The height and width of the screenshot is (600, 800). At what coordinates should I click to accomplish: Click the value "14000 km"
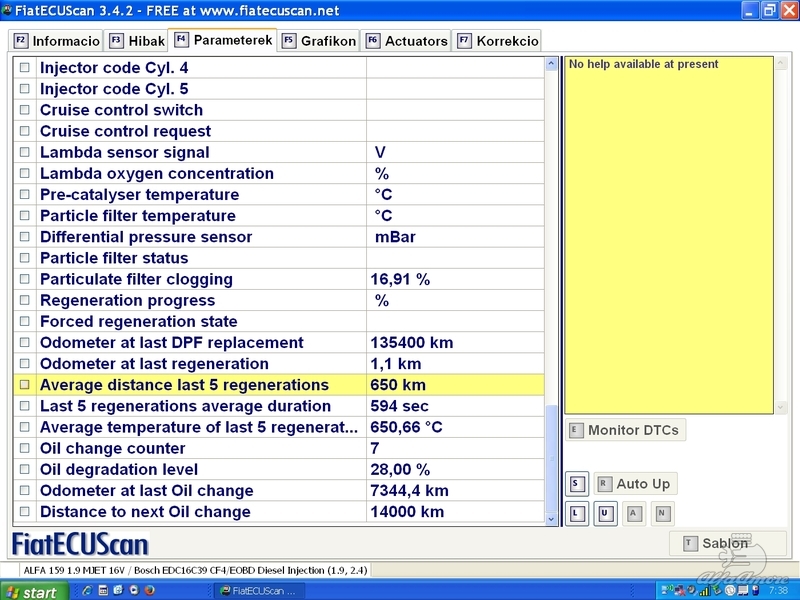click(x=407, y=512)
